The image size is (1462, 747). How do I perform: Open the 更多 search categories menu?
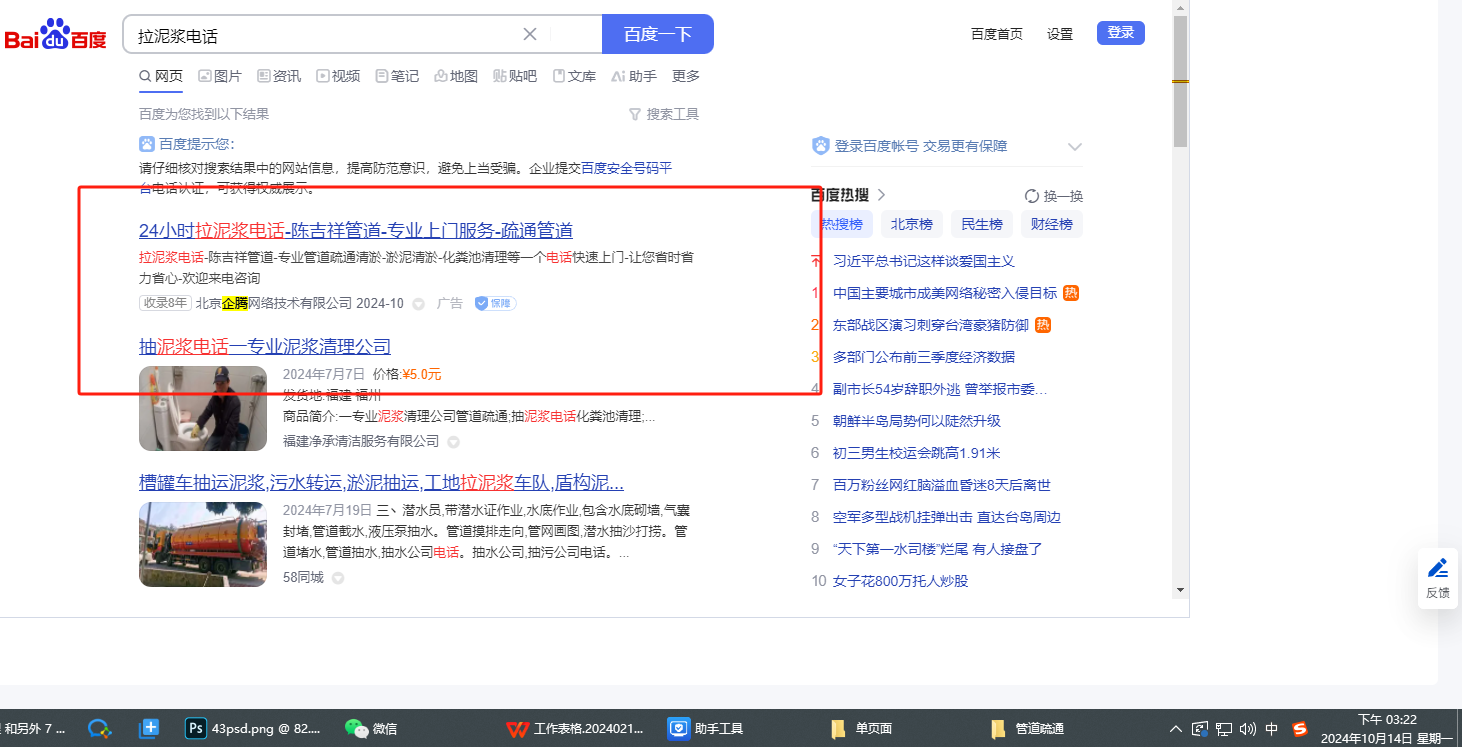coord(686,76)
